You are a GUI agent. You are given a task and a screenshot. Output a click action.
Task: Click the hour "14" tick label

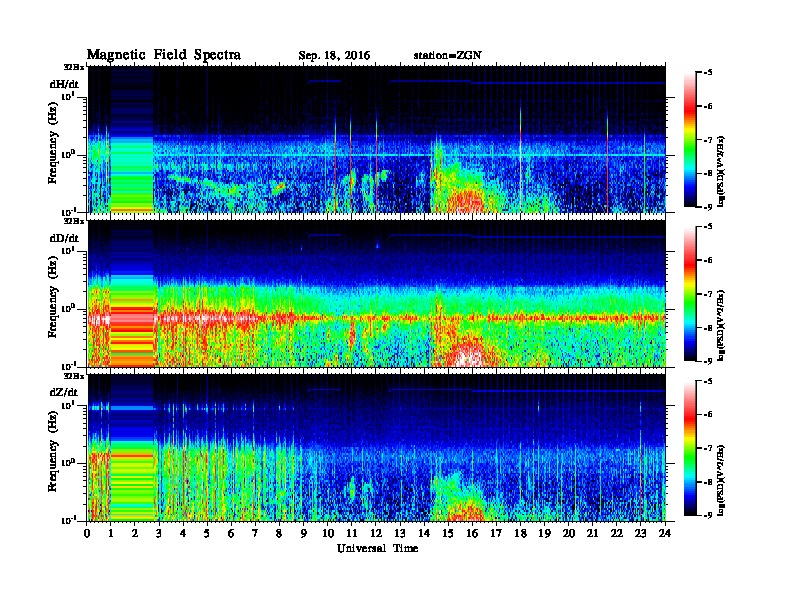424,534
